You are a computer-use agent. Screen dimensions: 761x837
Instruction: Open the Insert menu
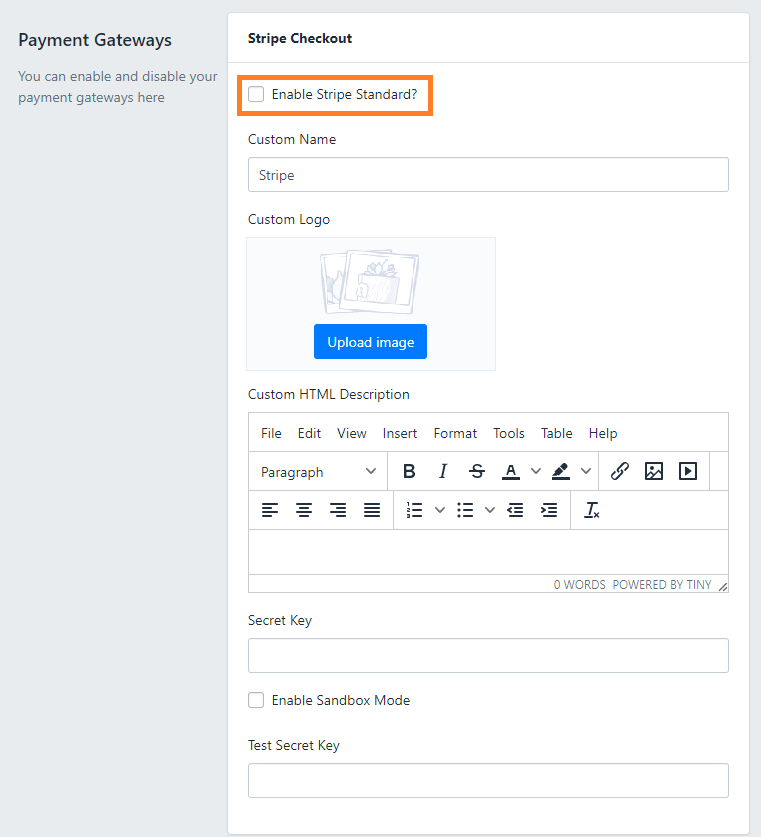pos(400,433)
